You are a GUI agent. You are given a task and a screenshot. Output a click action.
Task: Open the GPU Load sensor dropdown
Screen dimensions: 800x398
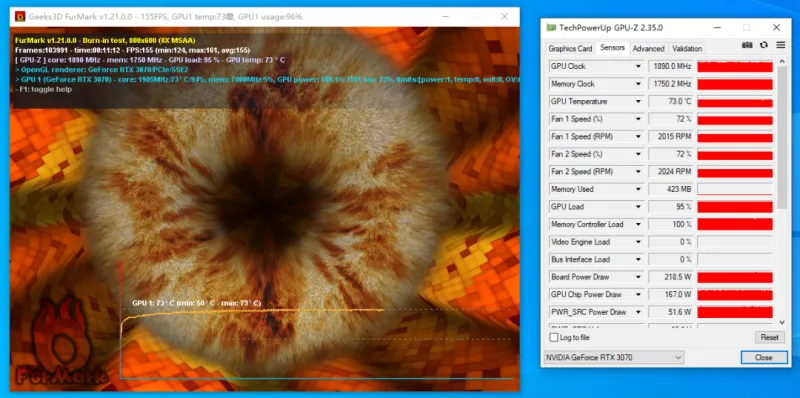[638, 207]
